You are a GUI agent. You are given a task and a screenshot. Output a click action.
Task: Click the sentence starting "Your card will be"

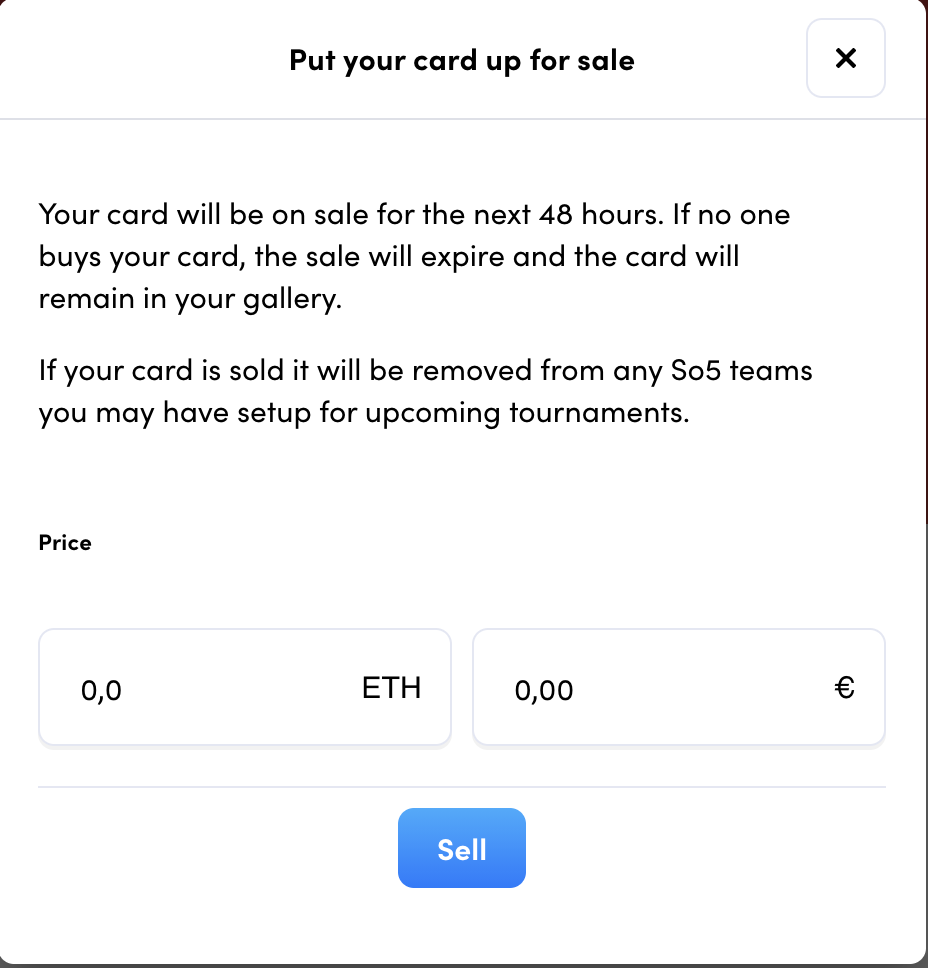click(x=414, y=256)
